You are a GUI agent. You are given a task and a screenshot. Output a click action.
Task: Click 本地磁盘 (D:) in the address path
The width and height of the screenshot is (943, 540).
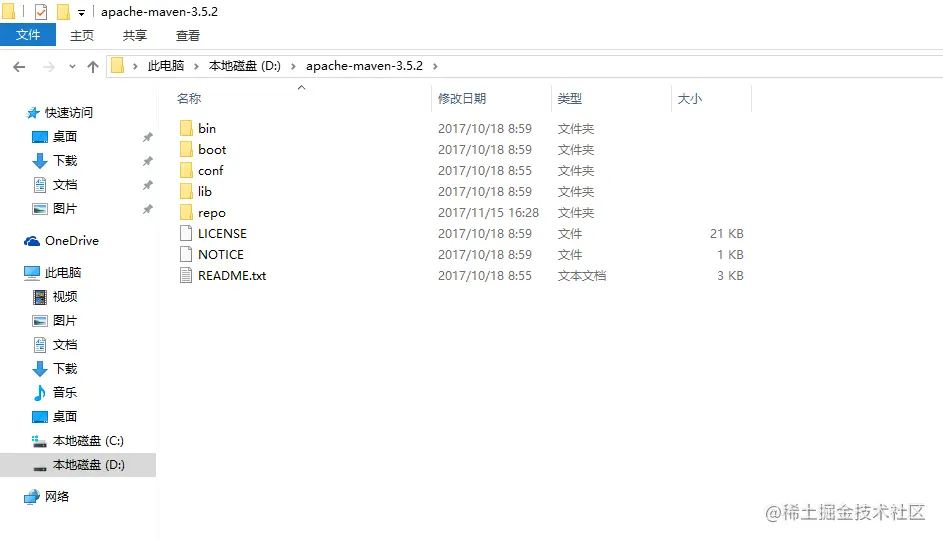245,66
